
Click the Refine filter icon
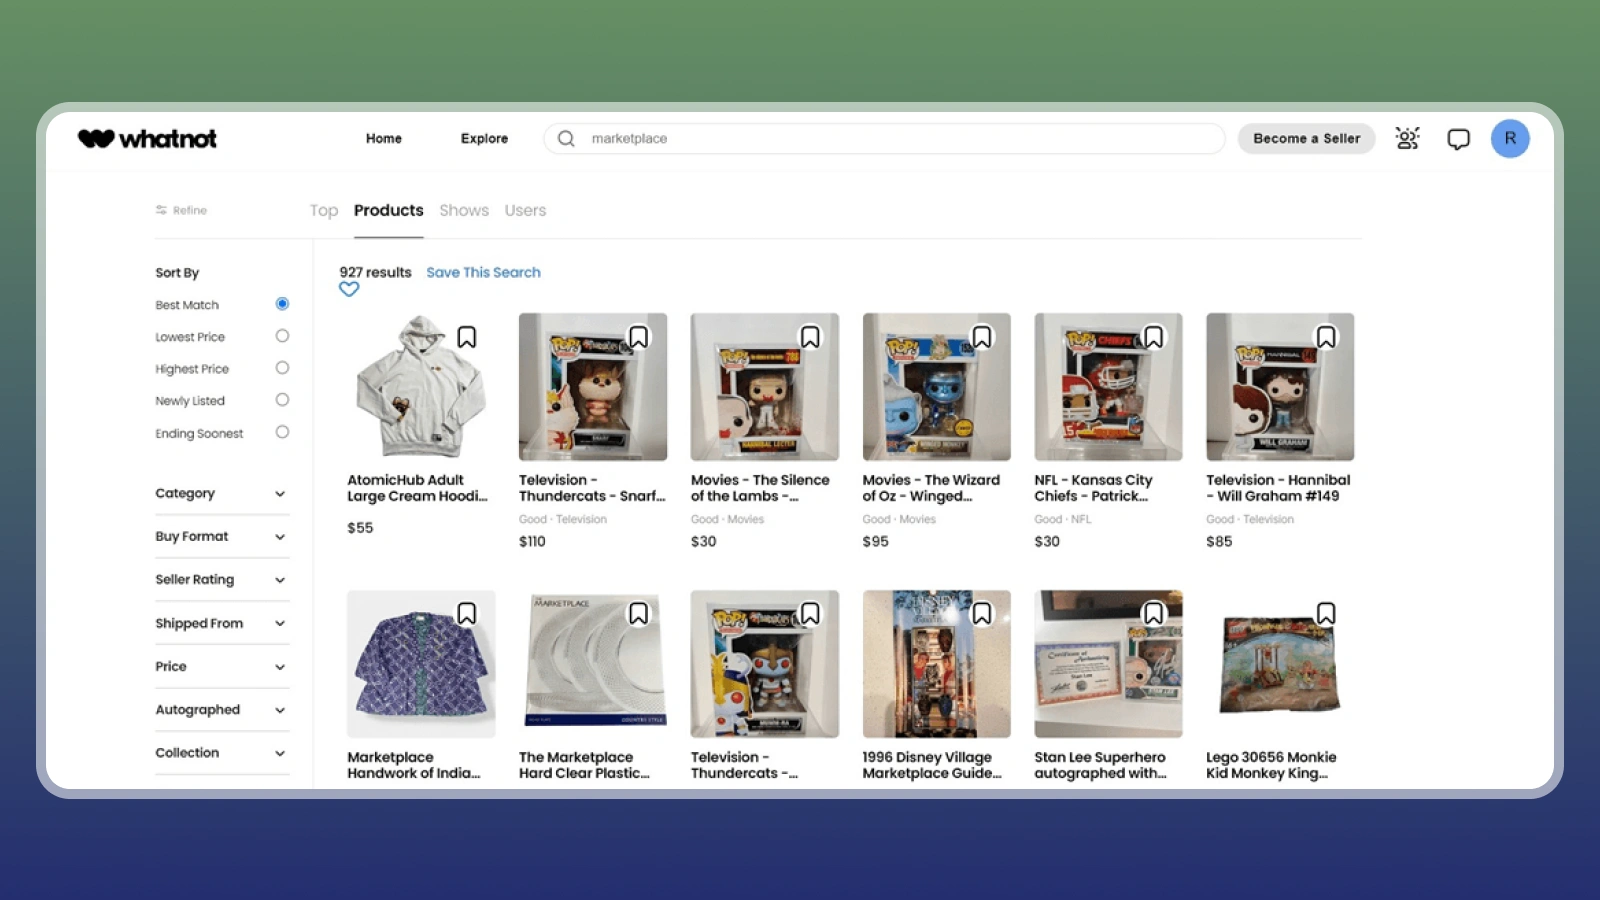(161, 210)
